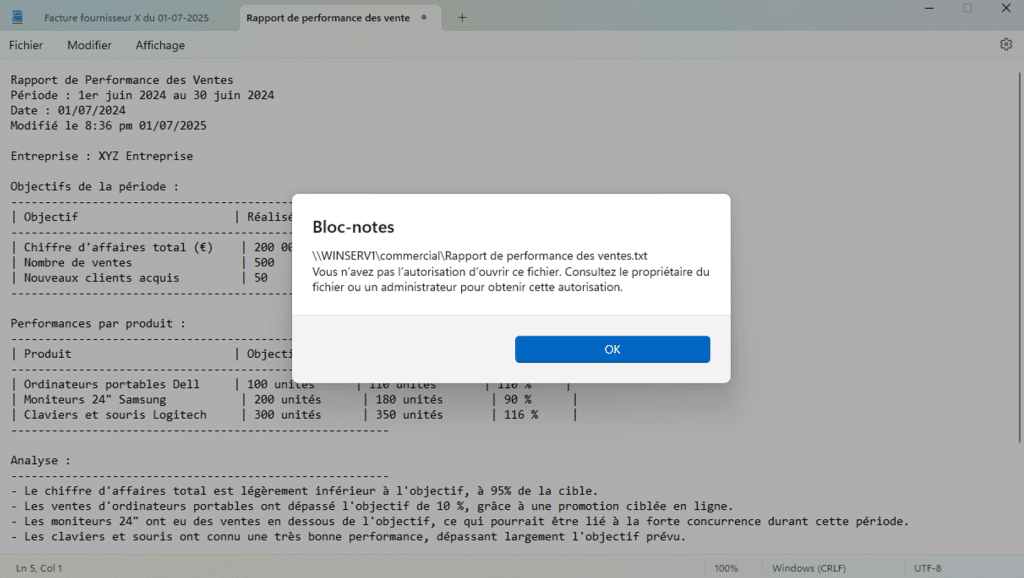Select the Rapport de performance des vente tab
The width and height of the screenshot is (1024, 578).
(x=327, y=18)
